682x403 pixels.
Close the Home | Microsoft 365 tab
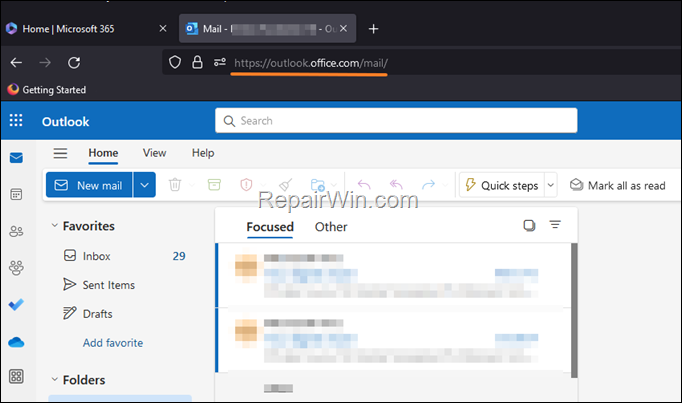[x=163, y=29]
